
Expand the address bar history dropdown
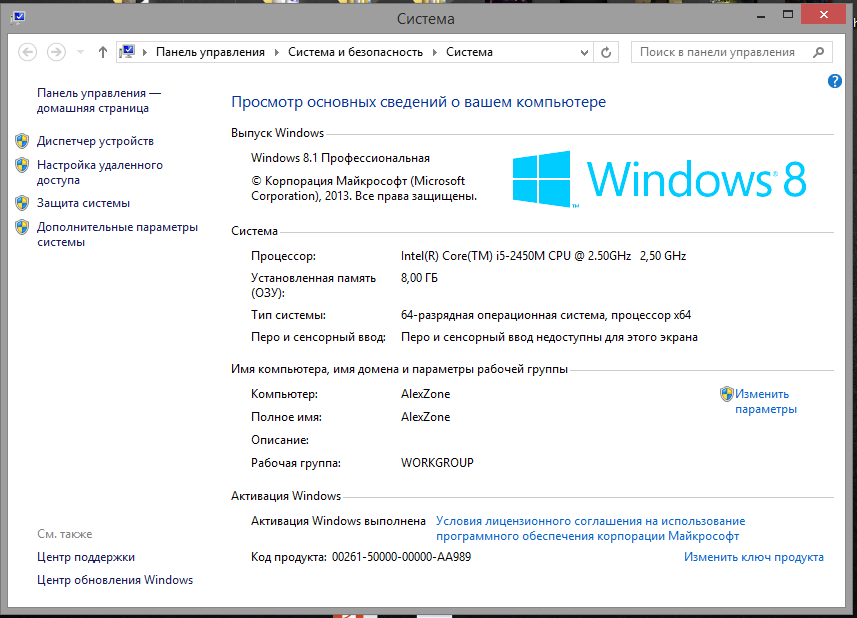tap(584, 52)
